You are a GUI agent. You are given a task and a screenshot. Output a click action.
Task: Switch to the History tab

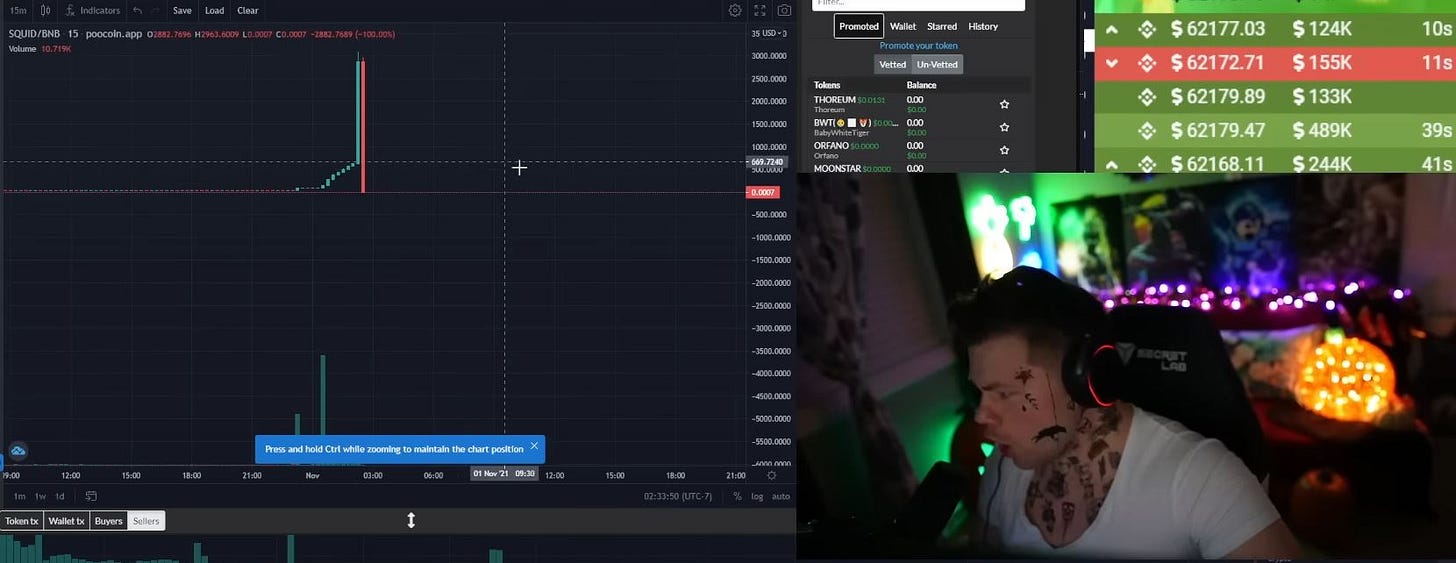983,26
